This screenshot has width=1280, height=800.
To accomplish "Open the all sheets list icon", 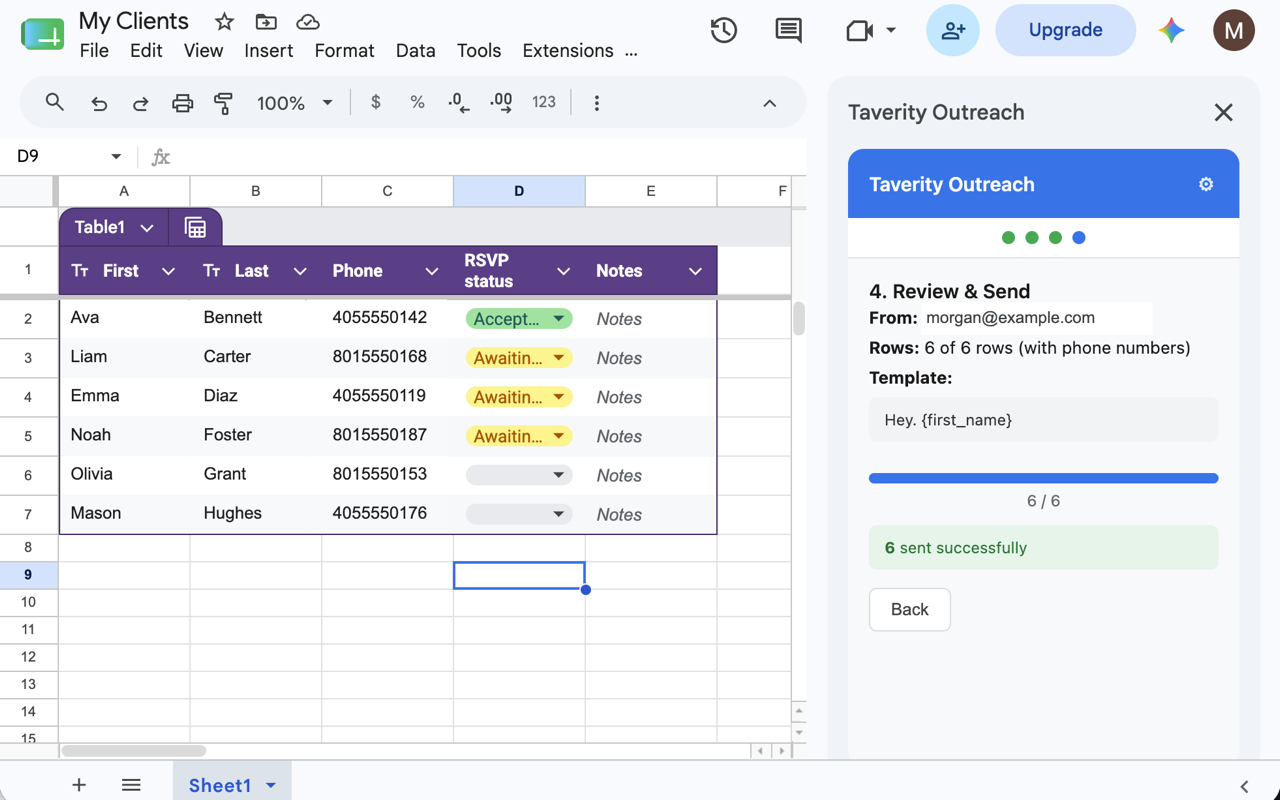I will pyautogui.click(x=131, y=785).
